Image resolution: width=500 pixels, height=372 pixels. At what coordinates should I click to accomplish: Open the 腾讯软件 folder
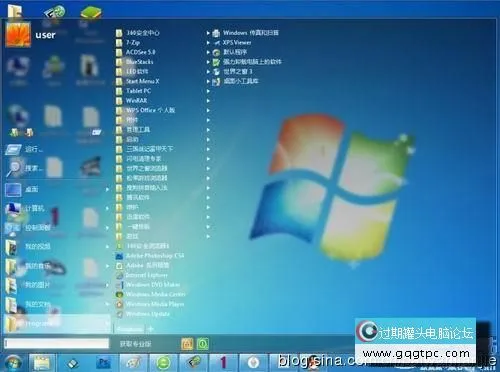click(133, 197)
